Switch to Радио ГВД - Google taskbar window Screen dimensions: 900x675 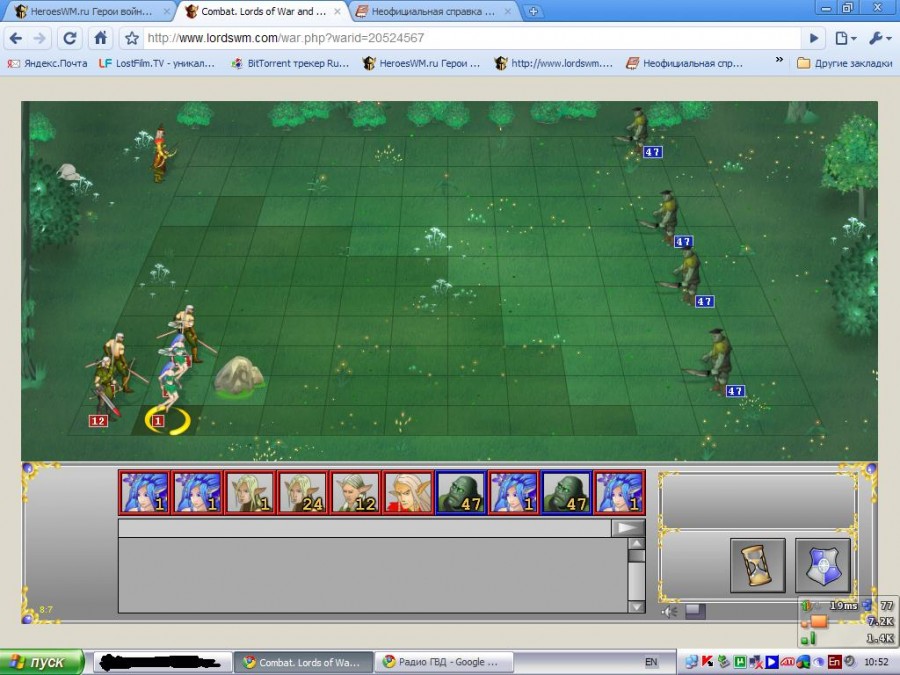[443, 662]
